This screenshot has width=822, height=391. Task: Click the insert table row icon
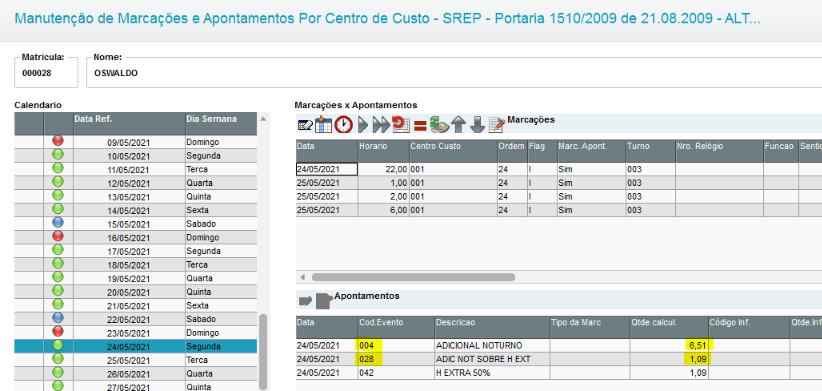click(x=323, y=125)
